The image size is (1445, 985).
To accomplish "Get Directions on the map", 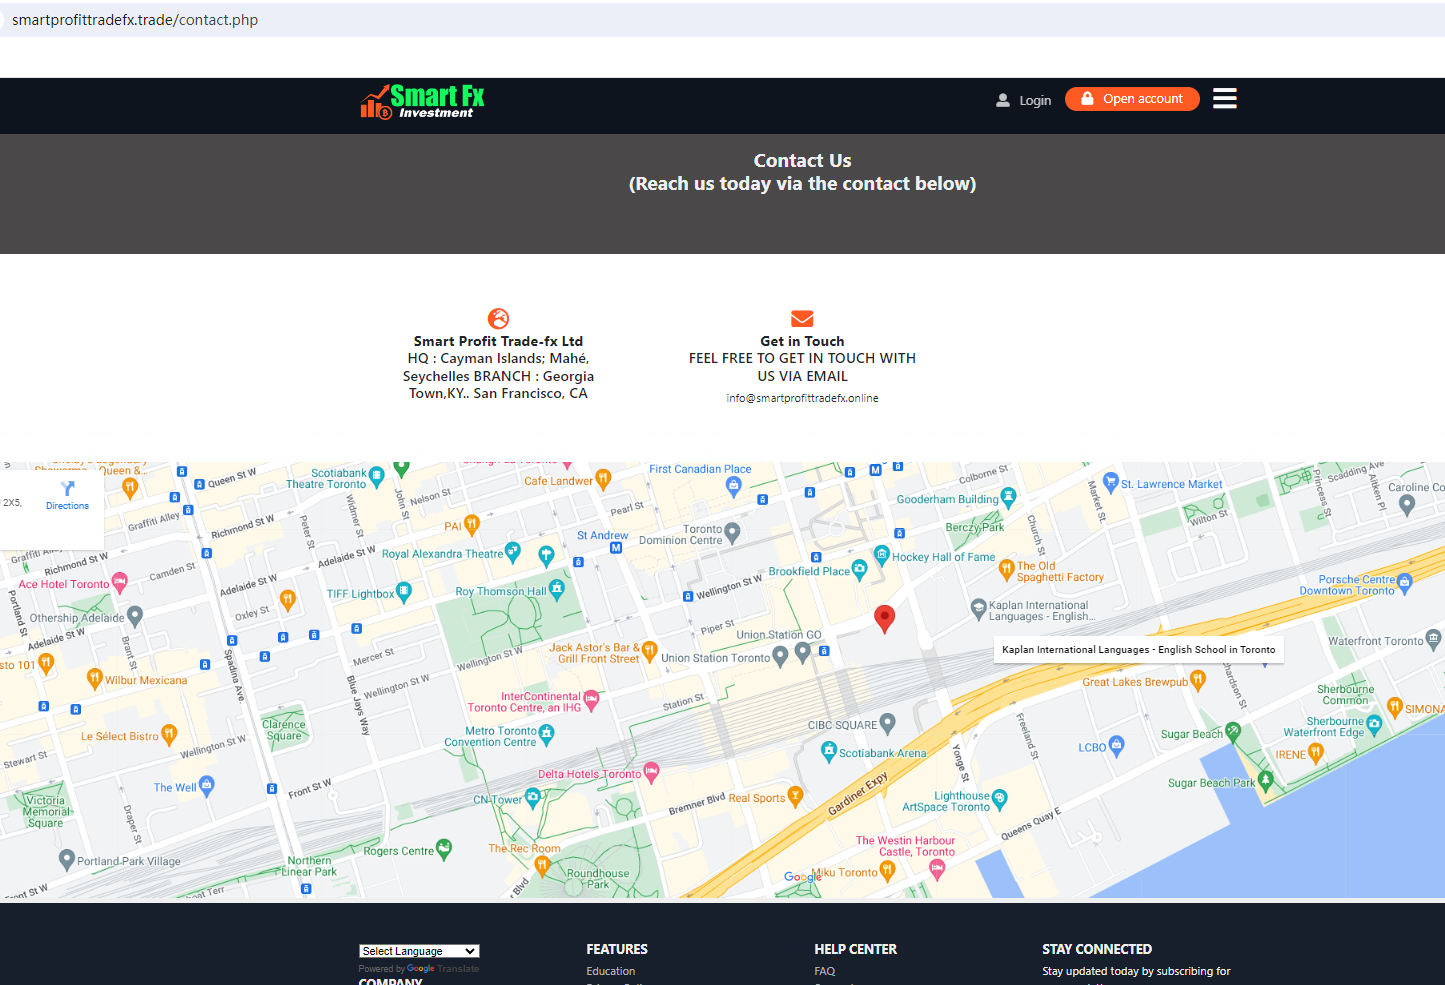I will 67,495.
